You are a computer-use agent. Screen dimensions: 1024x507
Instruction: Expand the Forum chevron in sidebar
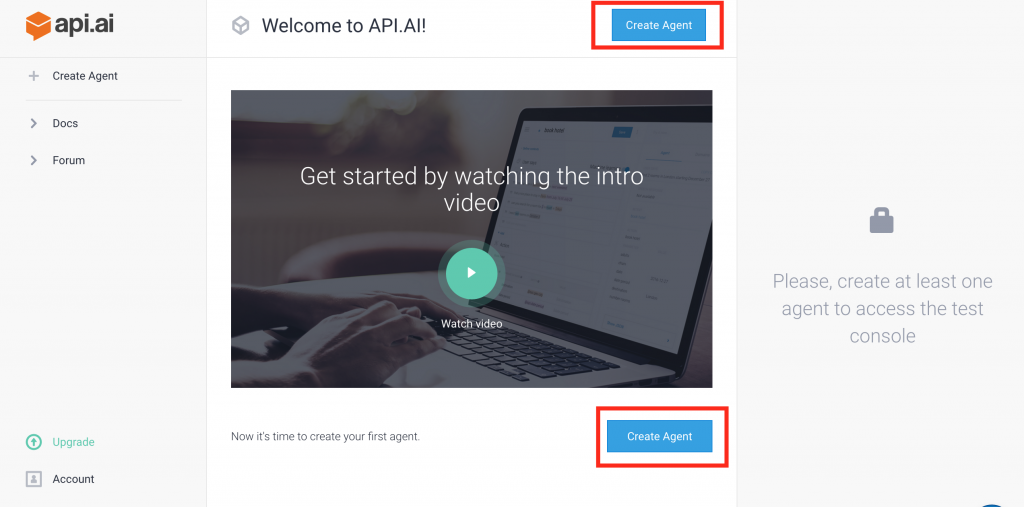pos(33,160)
